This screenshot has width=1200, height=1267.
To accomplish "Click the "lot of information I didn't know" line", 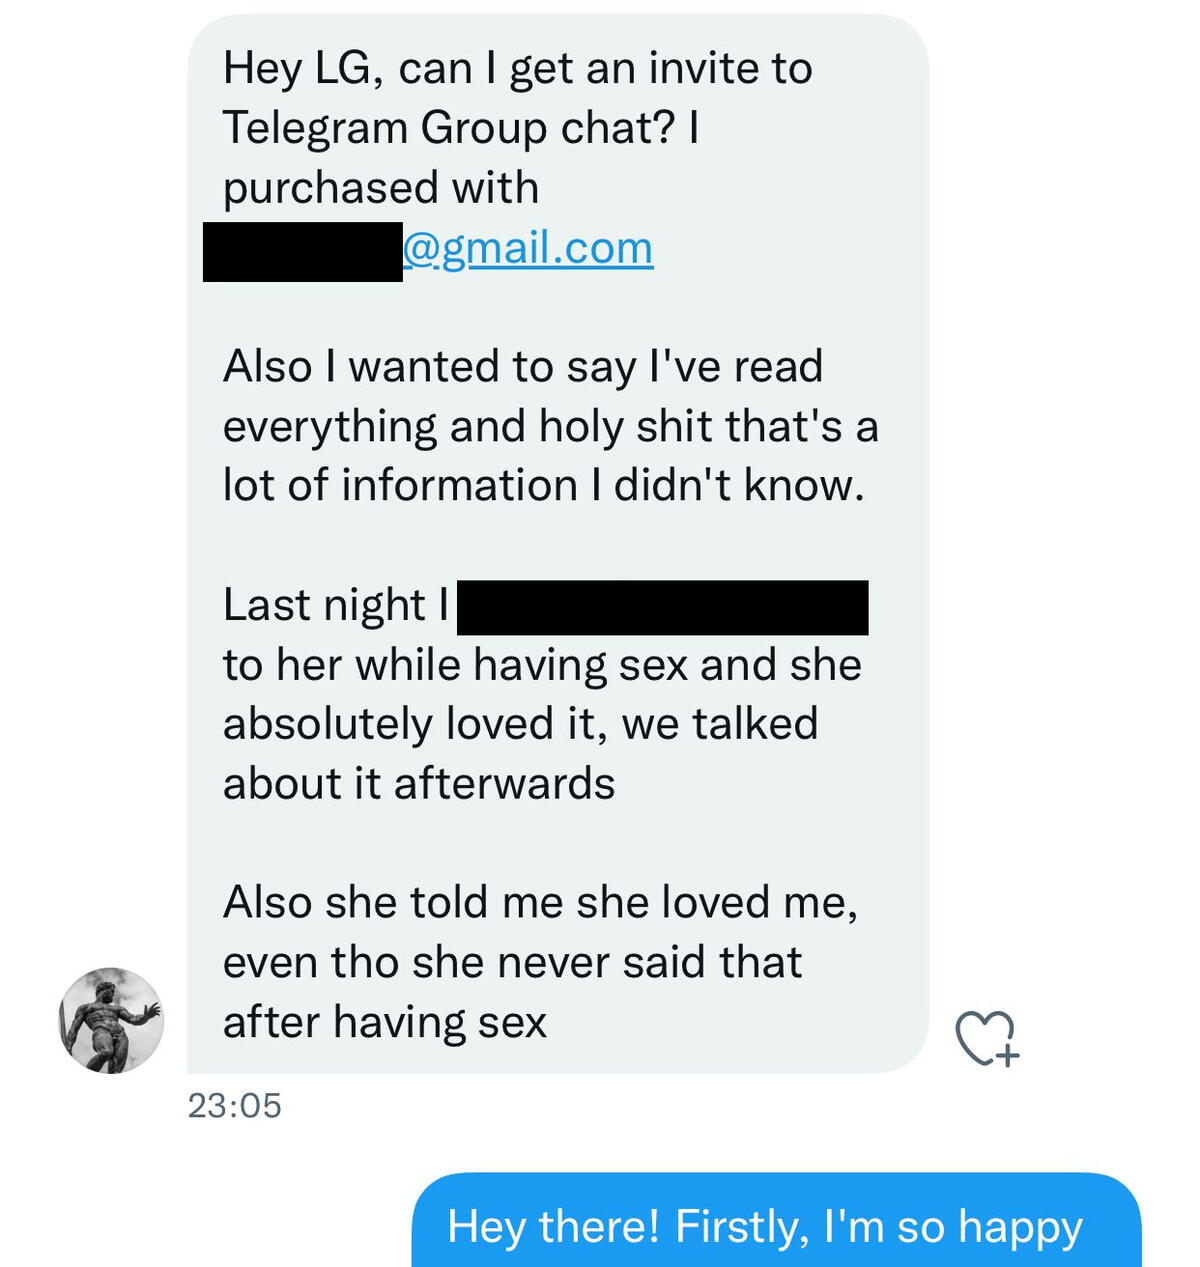I will coord(543,486).
